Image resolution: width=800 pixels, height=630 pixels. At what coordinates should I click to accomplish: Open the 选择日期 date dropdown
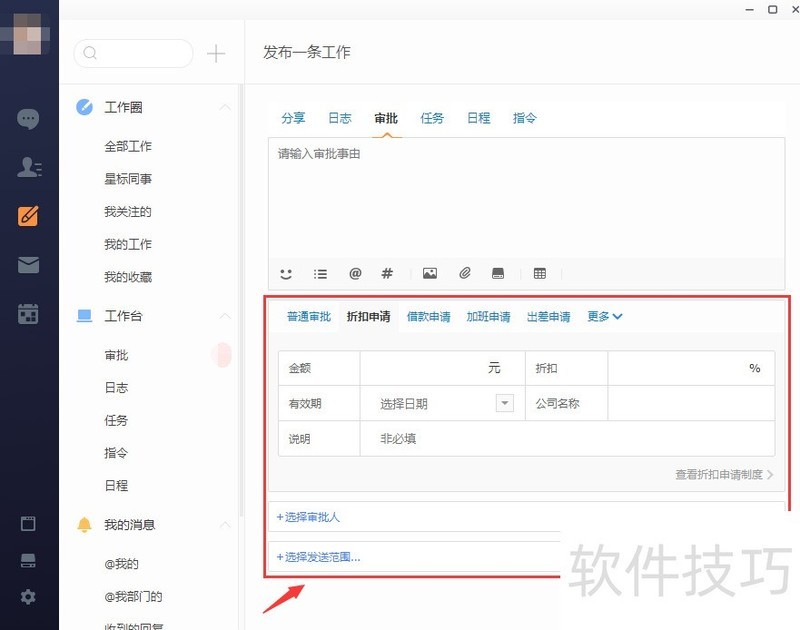(x=505, y=403)
